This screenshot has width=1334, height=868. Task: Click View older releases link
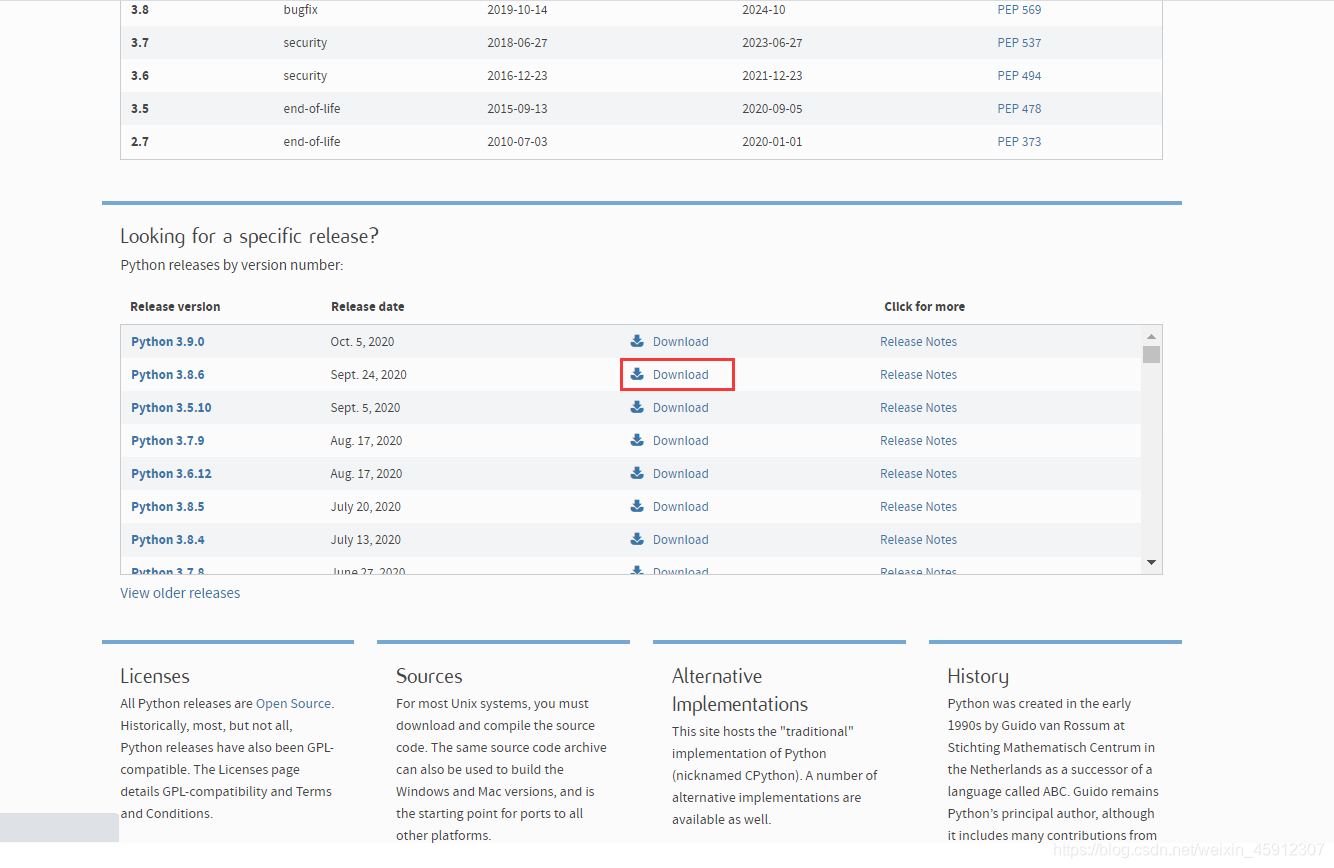pos(180,593)
